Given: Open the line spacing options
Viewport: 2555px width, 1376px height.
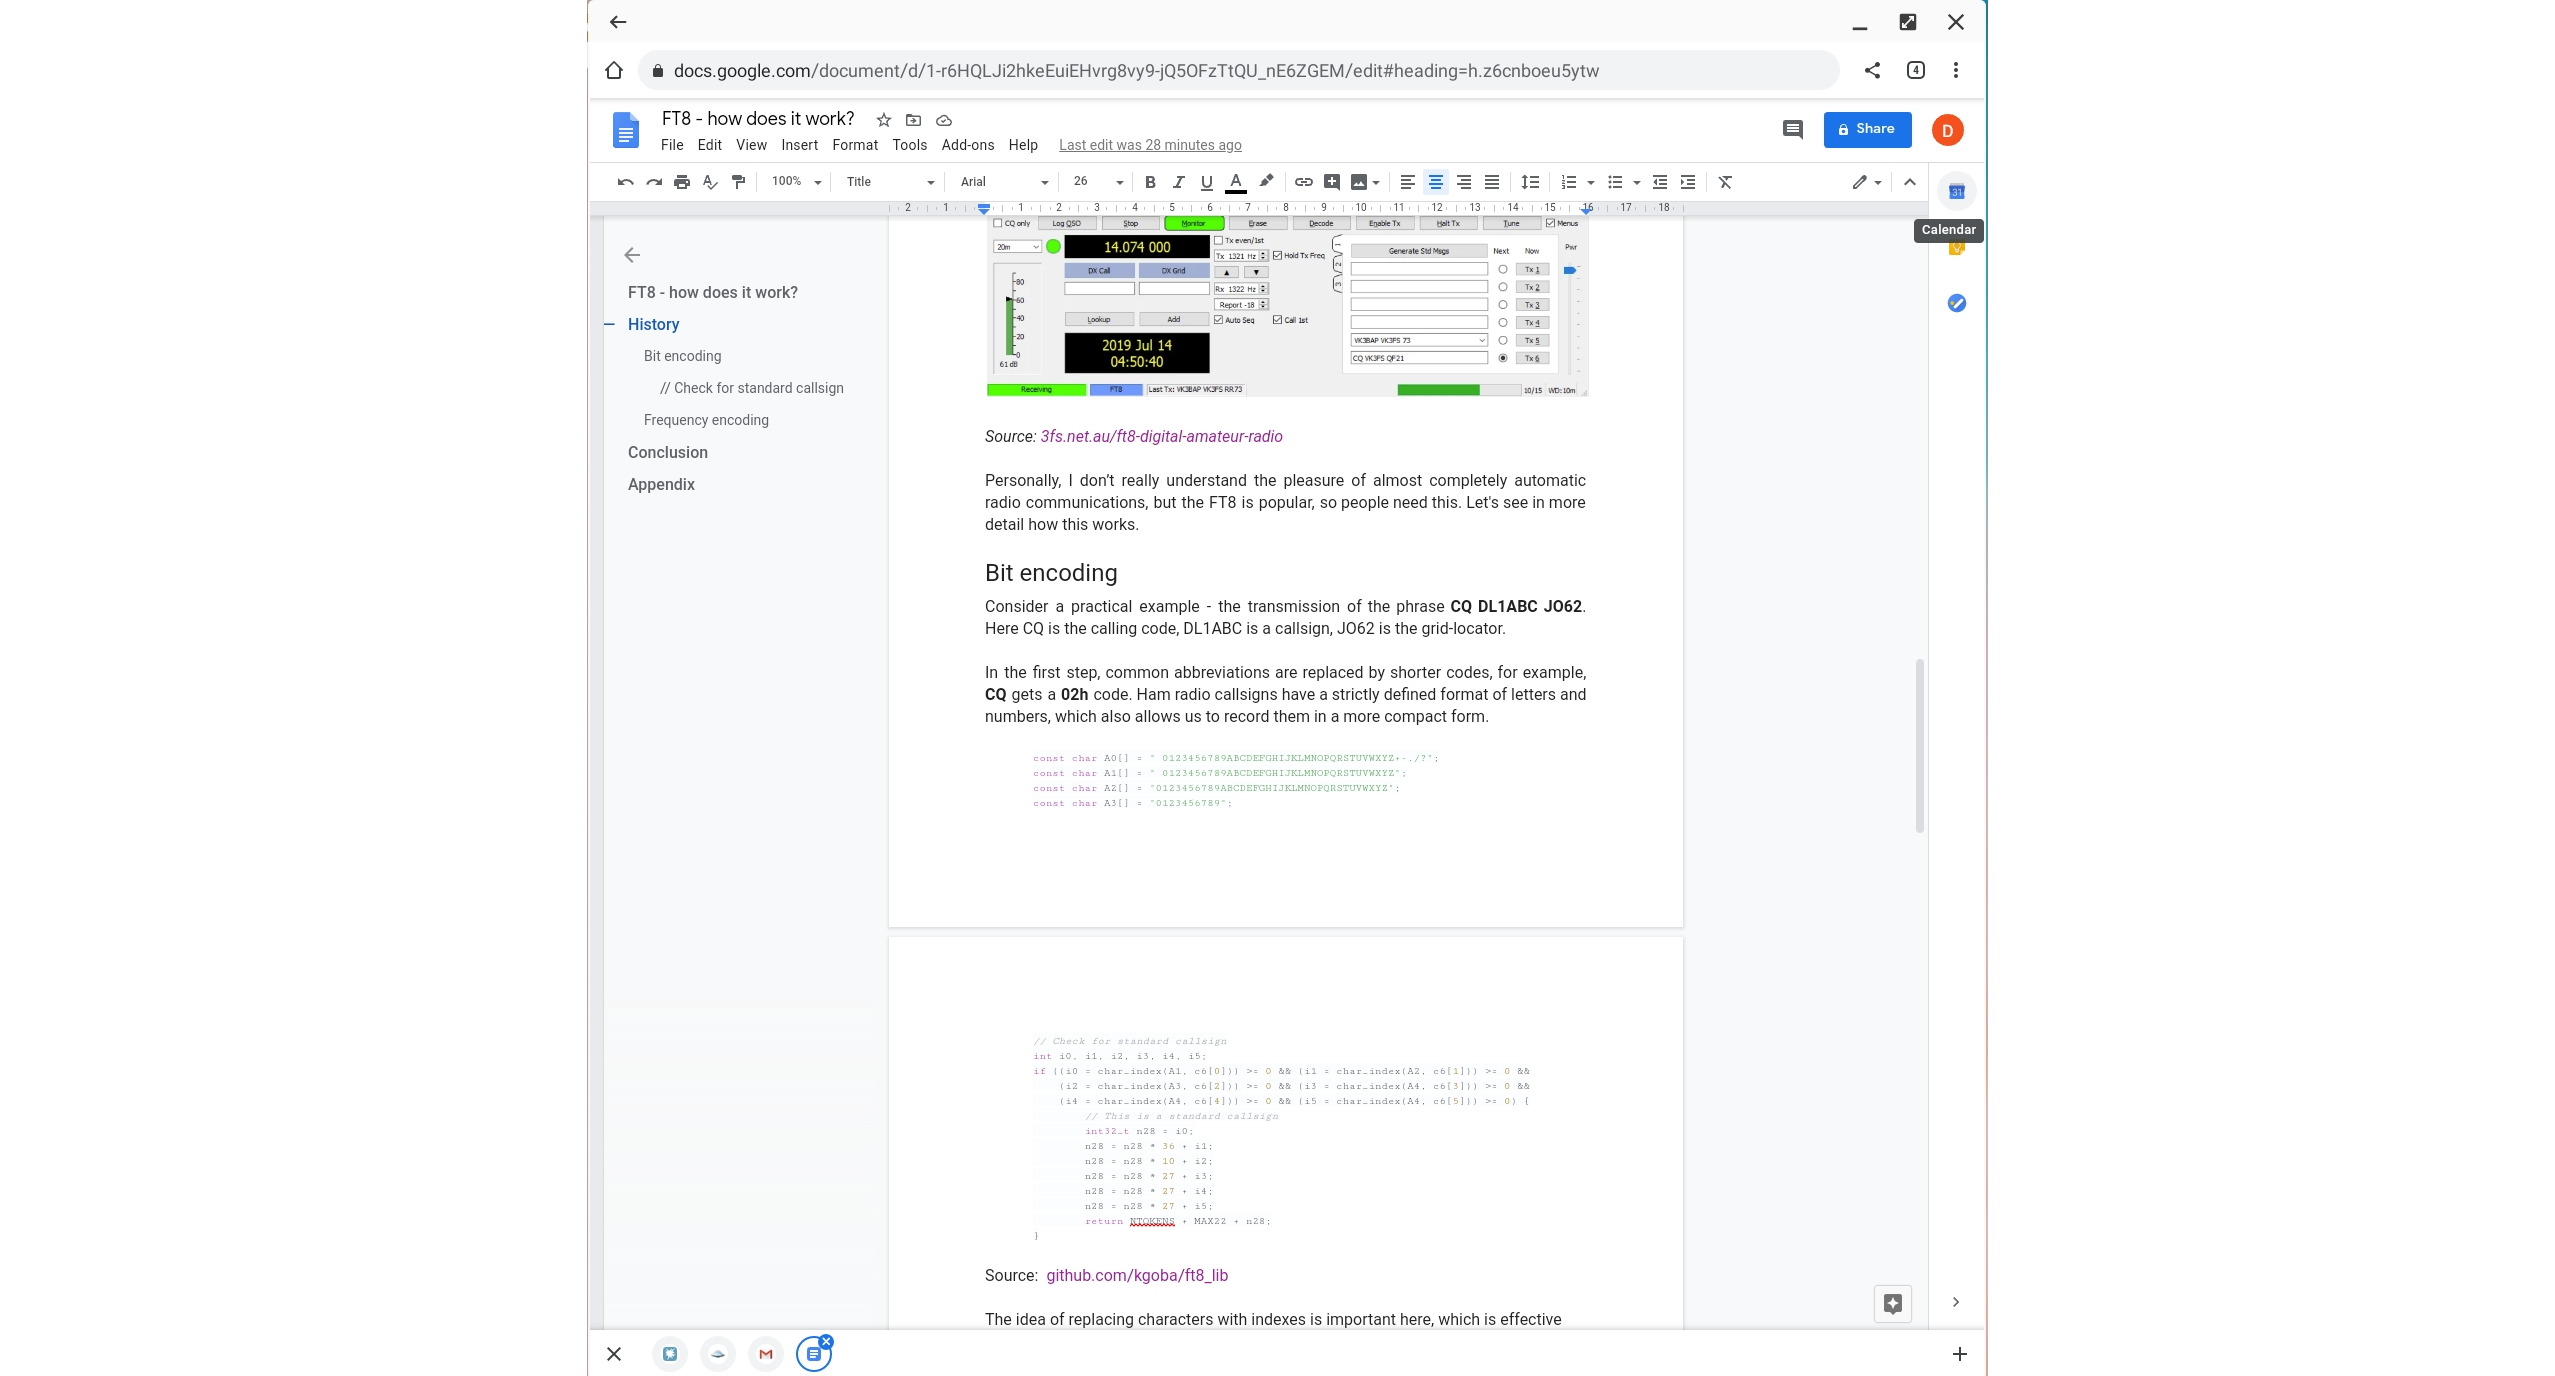Looking at the screenshot, I should 1529,182.
